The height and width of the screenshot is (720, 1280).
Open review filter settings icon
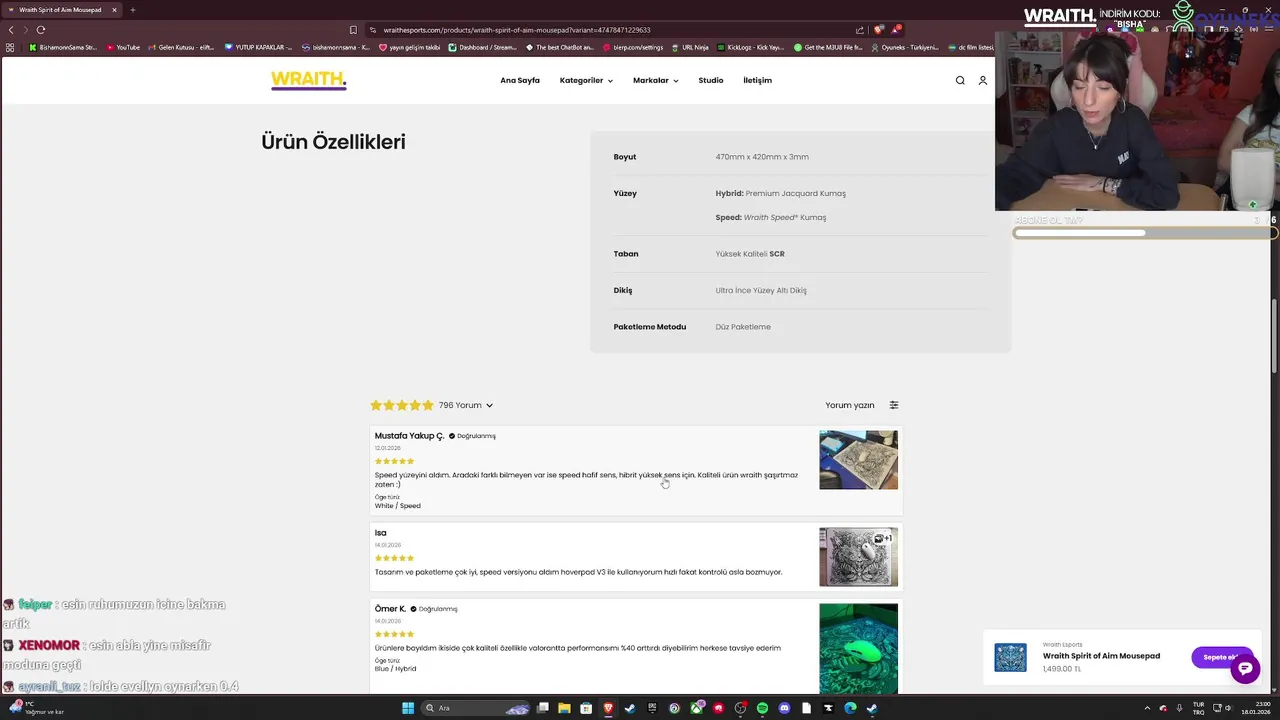coord(894,405)
